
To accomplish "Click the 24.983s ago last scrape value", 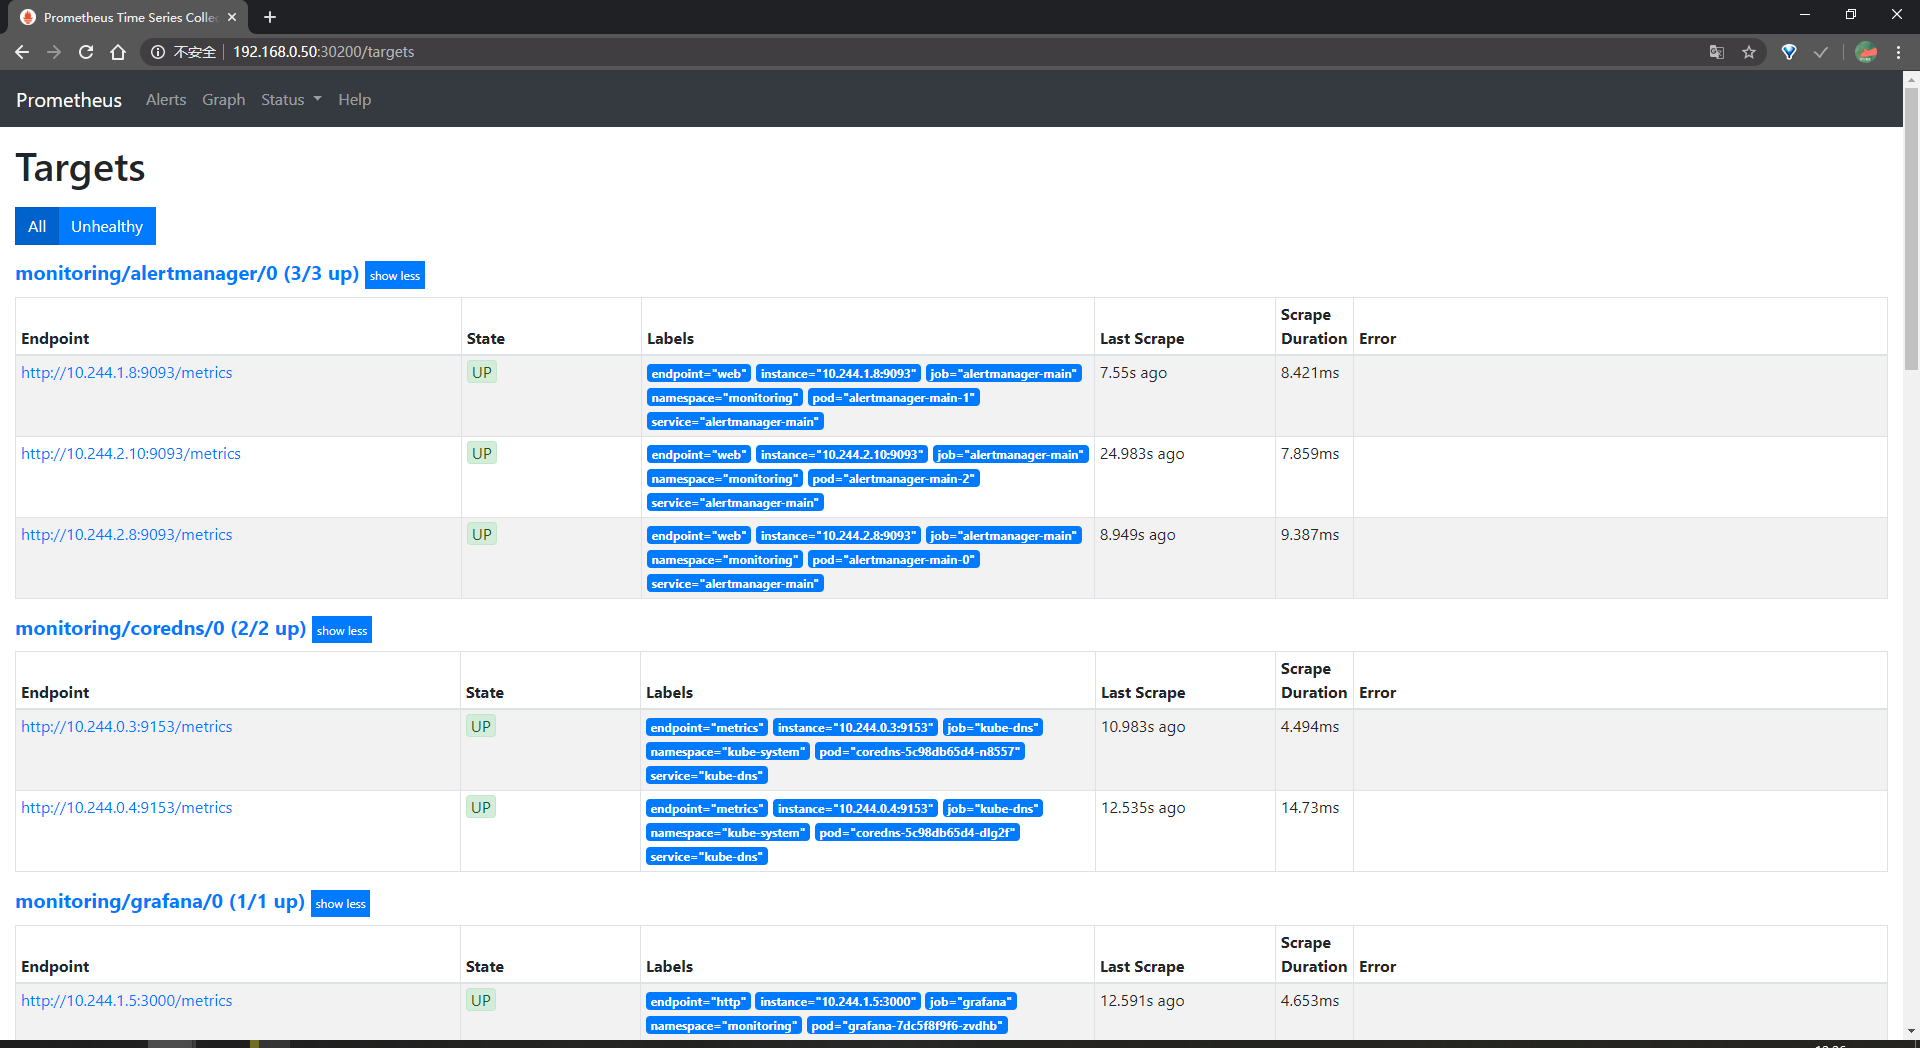I will (1142, 454).
